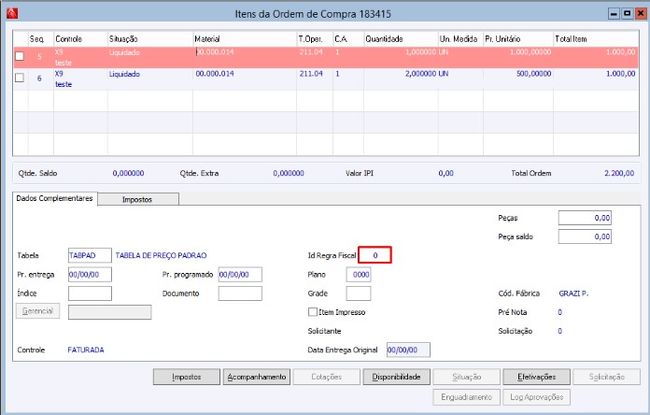Image resolution: width=650 pixels, height=415 pixels.
Task: Open the Efetivações button
Action: coord(536,377)
